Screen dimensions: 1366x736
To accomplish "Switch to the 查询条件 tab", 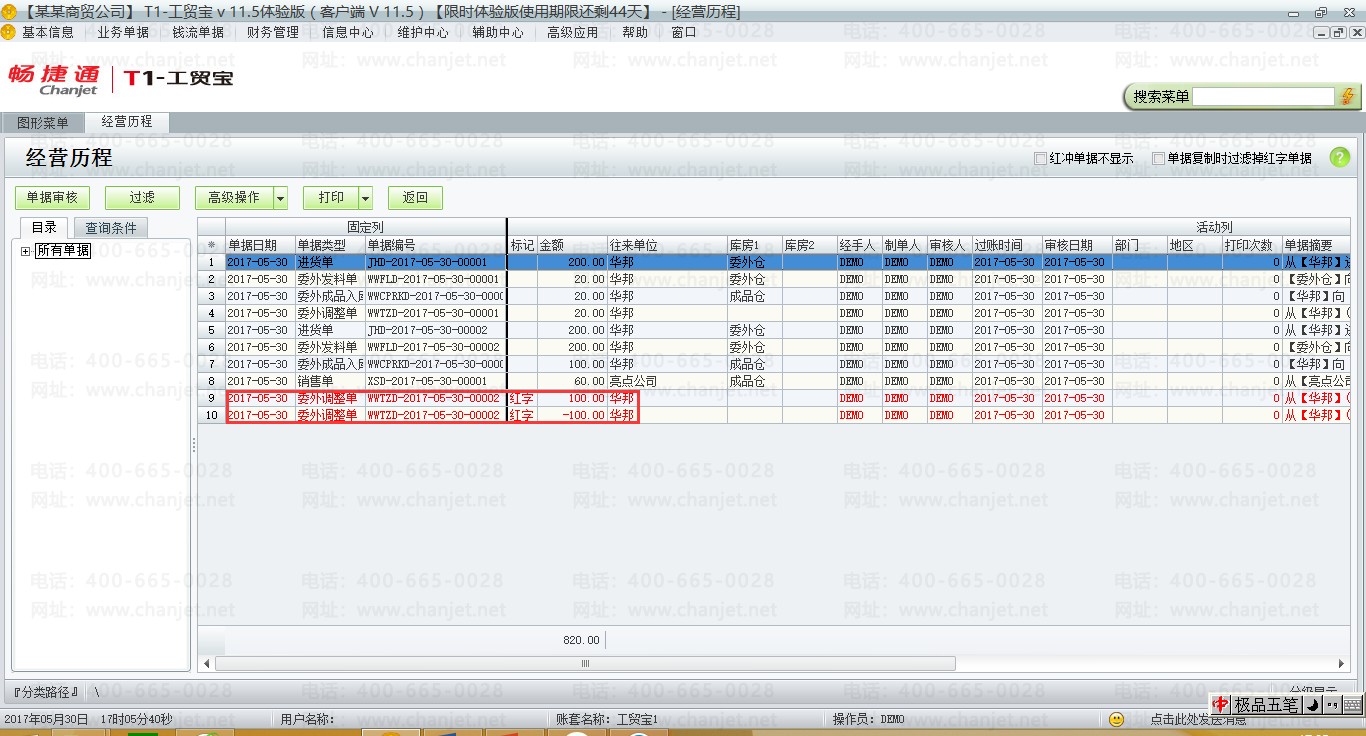I will point(110,228).
